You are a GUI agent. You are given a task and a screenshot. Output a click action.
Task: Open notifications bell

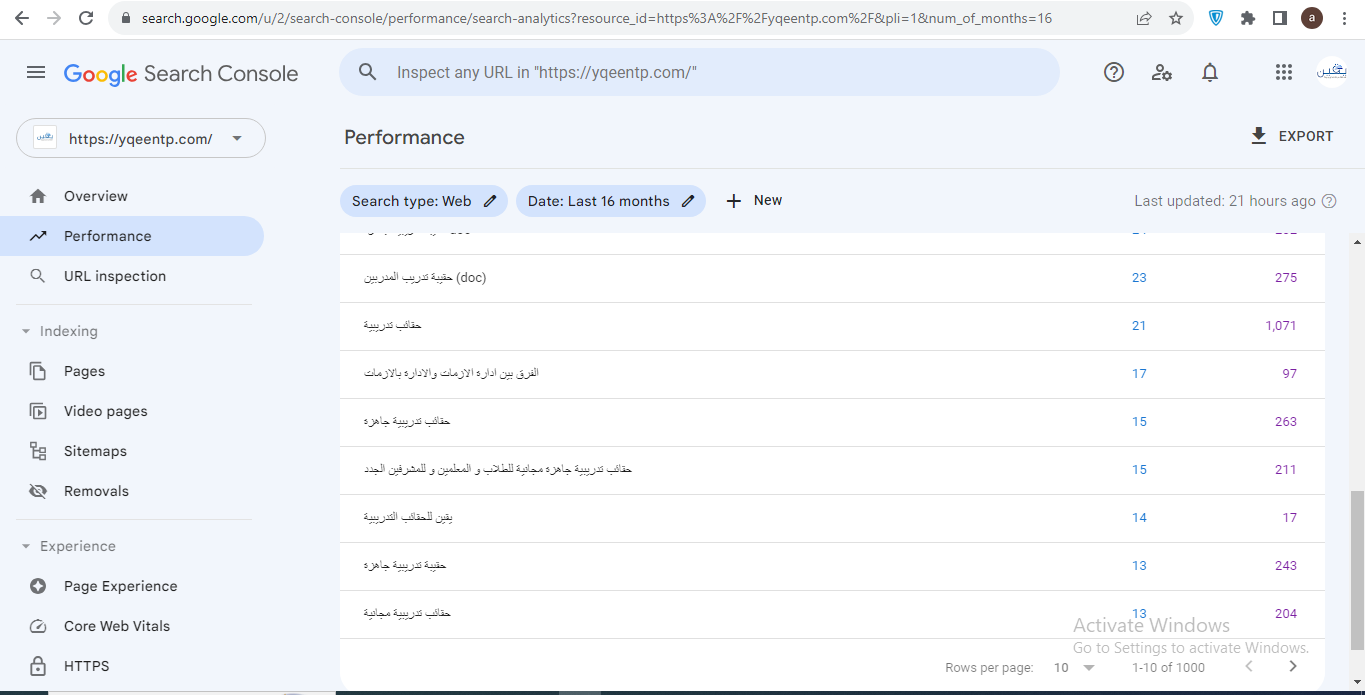(1210, 72)
